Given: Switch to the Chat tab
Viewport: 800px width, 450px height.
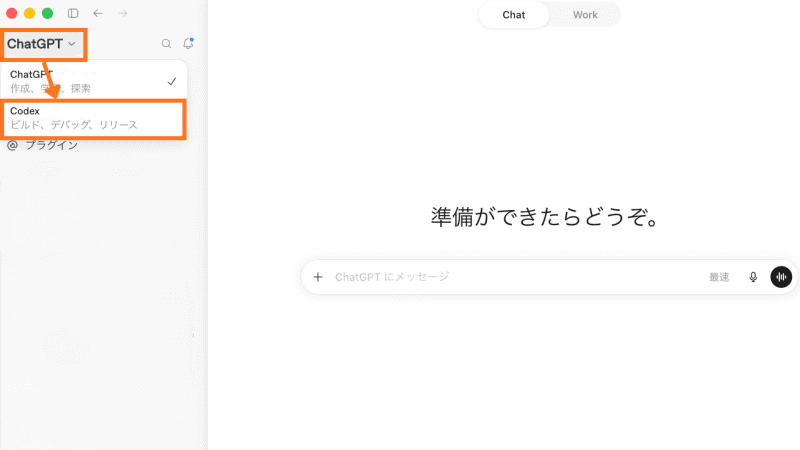Looking at the screenshot, I should click(x=514, y=15).
